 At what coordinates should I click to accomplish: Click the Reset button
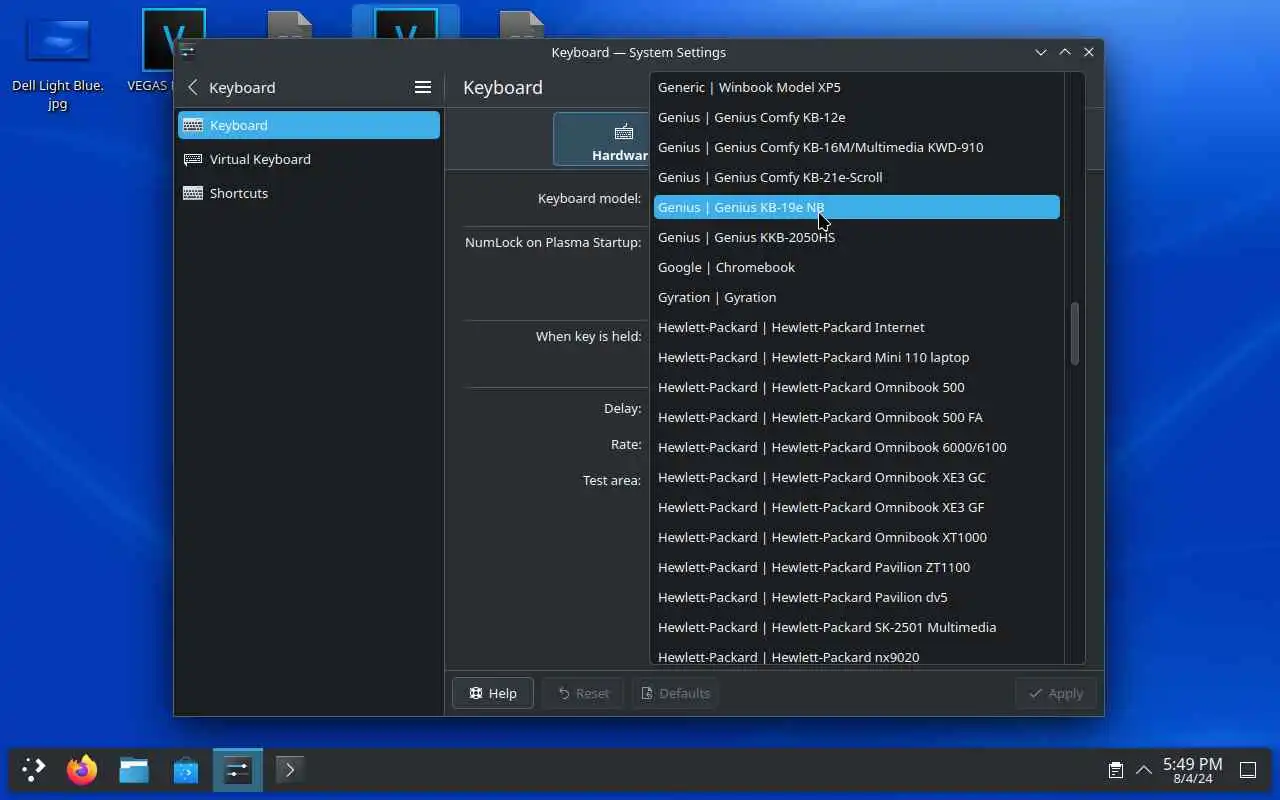point(583,693)
